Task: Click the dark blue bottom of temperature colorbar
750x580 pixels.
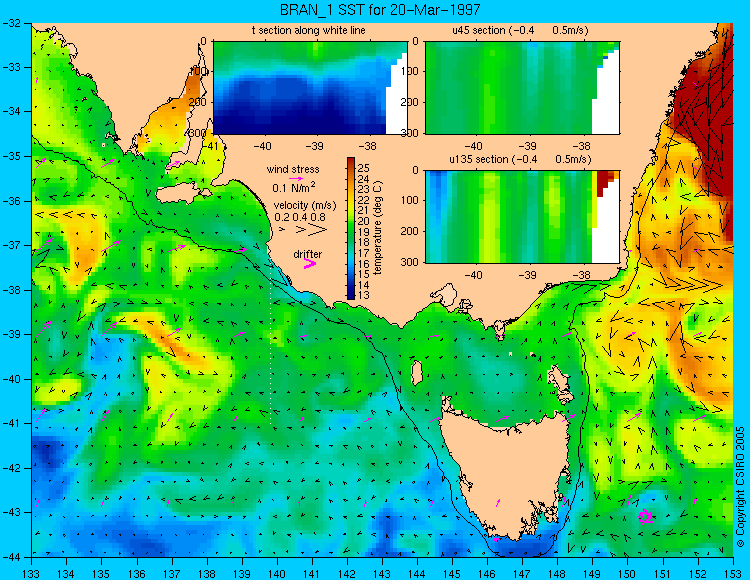Action: (x=351, y=295)
